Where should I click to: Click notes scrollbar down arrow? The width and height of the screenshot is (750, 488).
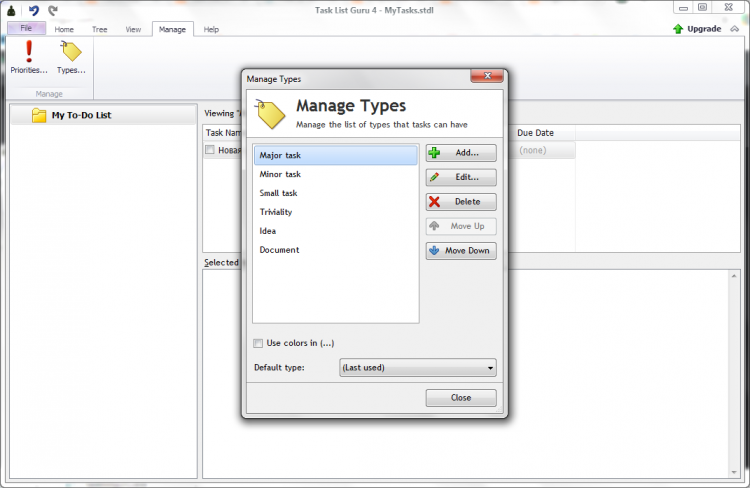[734, 472]
